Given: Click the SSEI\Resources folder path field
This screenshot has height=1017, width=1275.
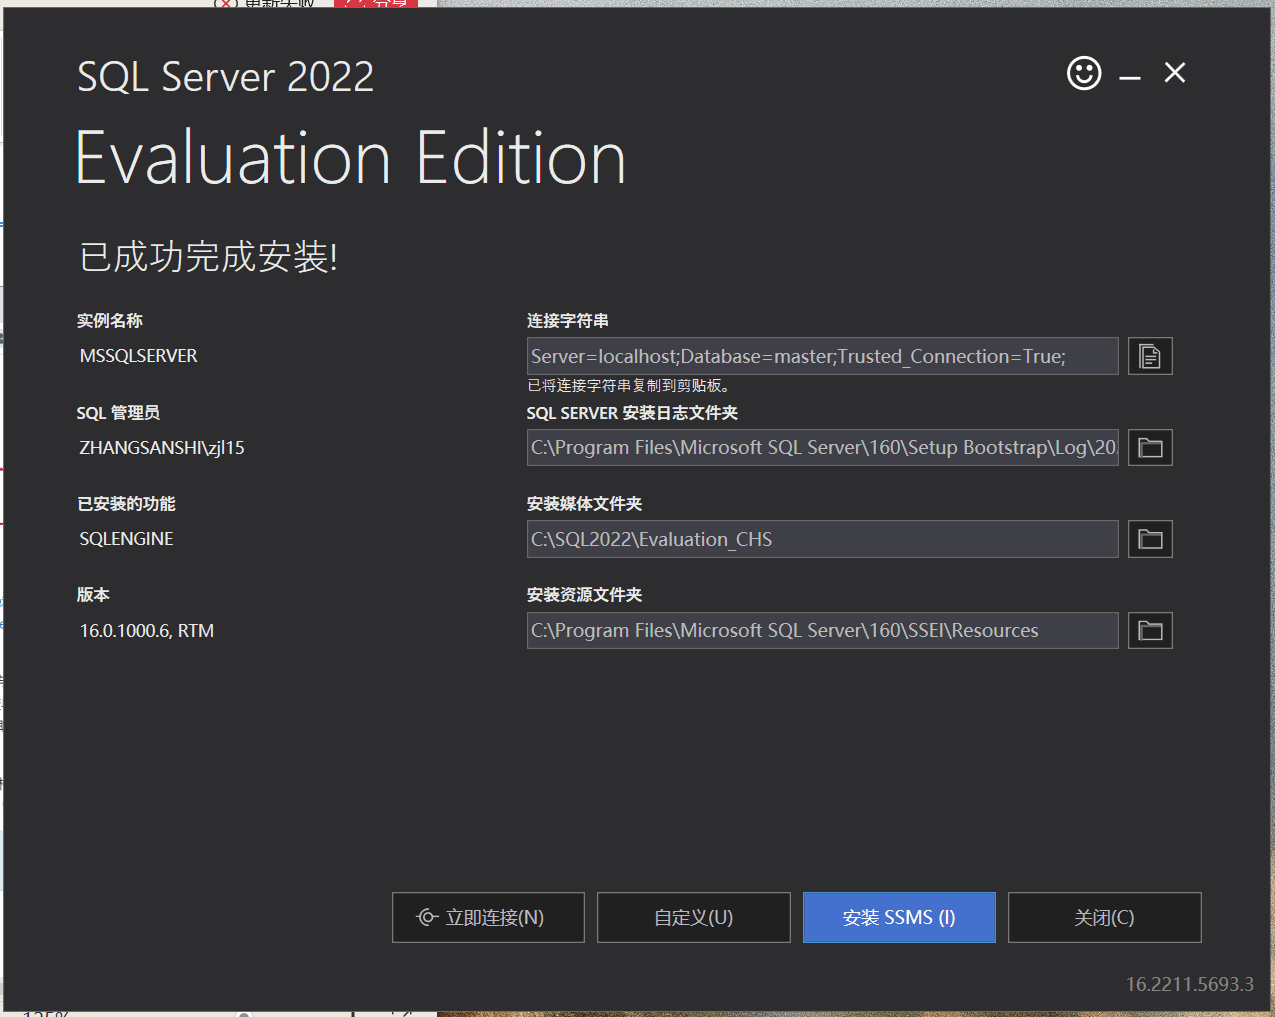Looking at the screenshot, I should [x=822, y=630].
